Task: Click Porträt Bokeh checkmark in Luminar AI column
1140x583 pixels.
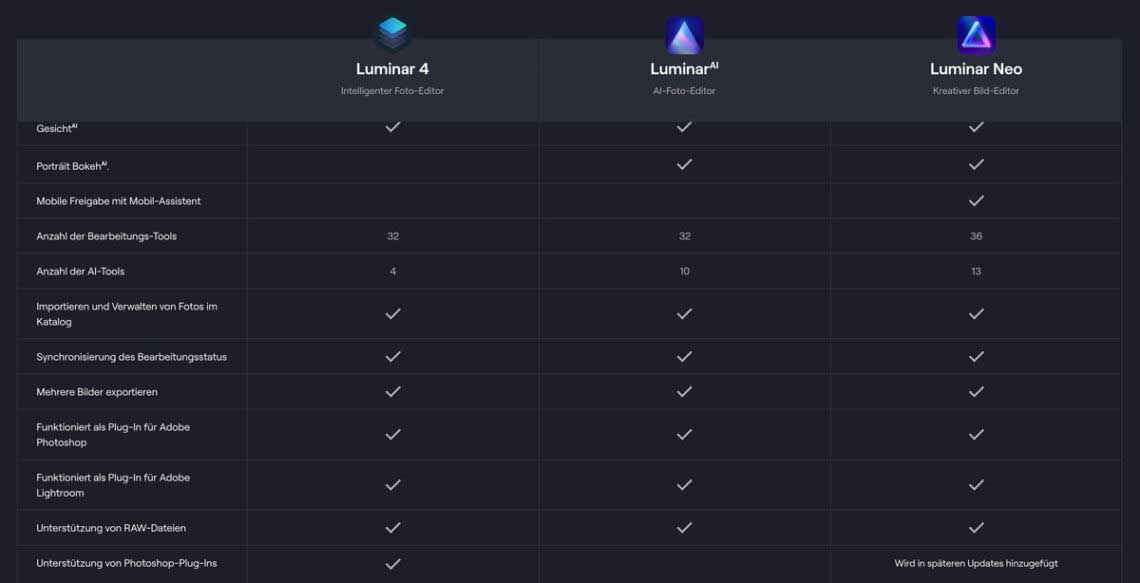Action: click(x=684, y=164)
